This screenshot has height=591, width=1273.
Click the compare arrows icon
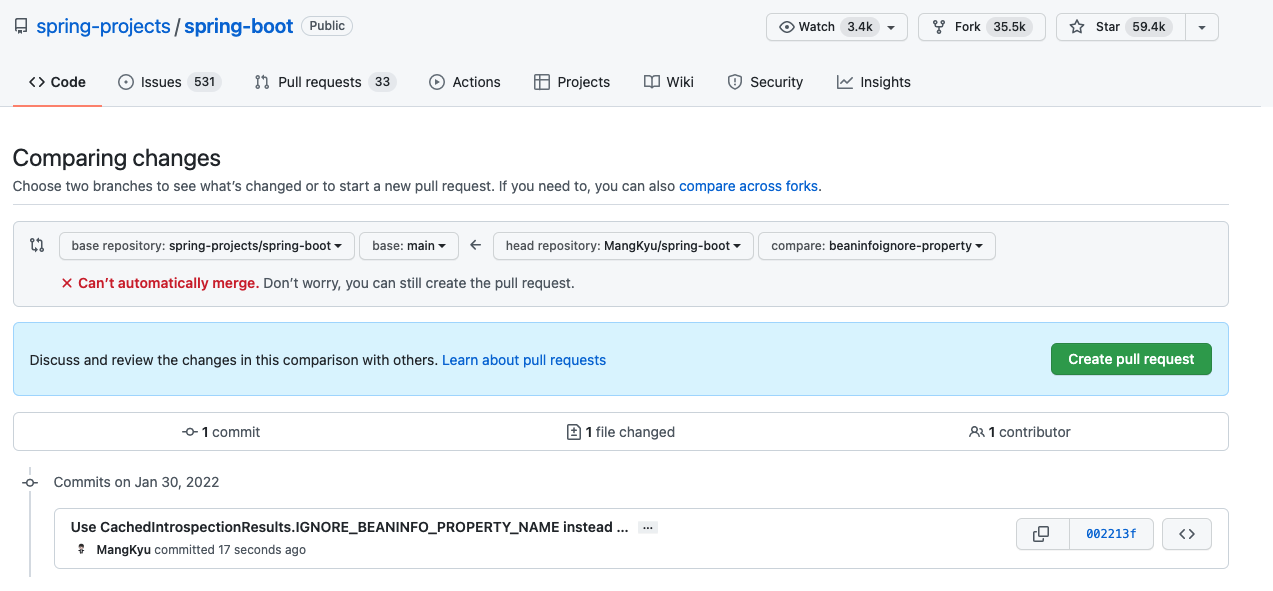[x=37, y=245]
